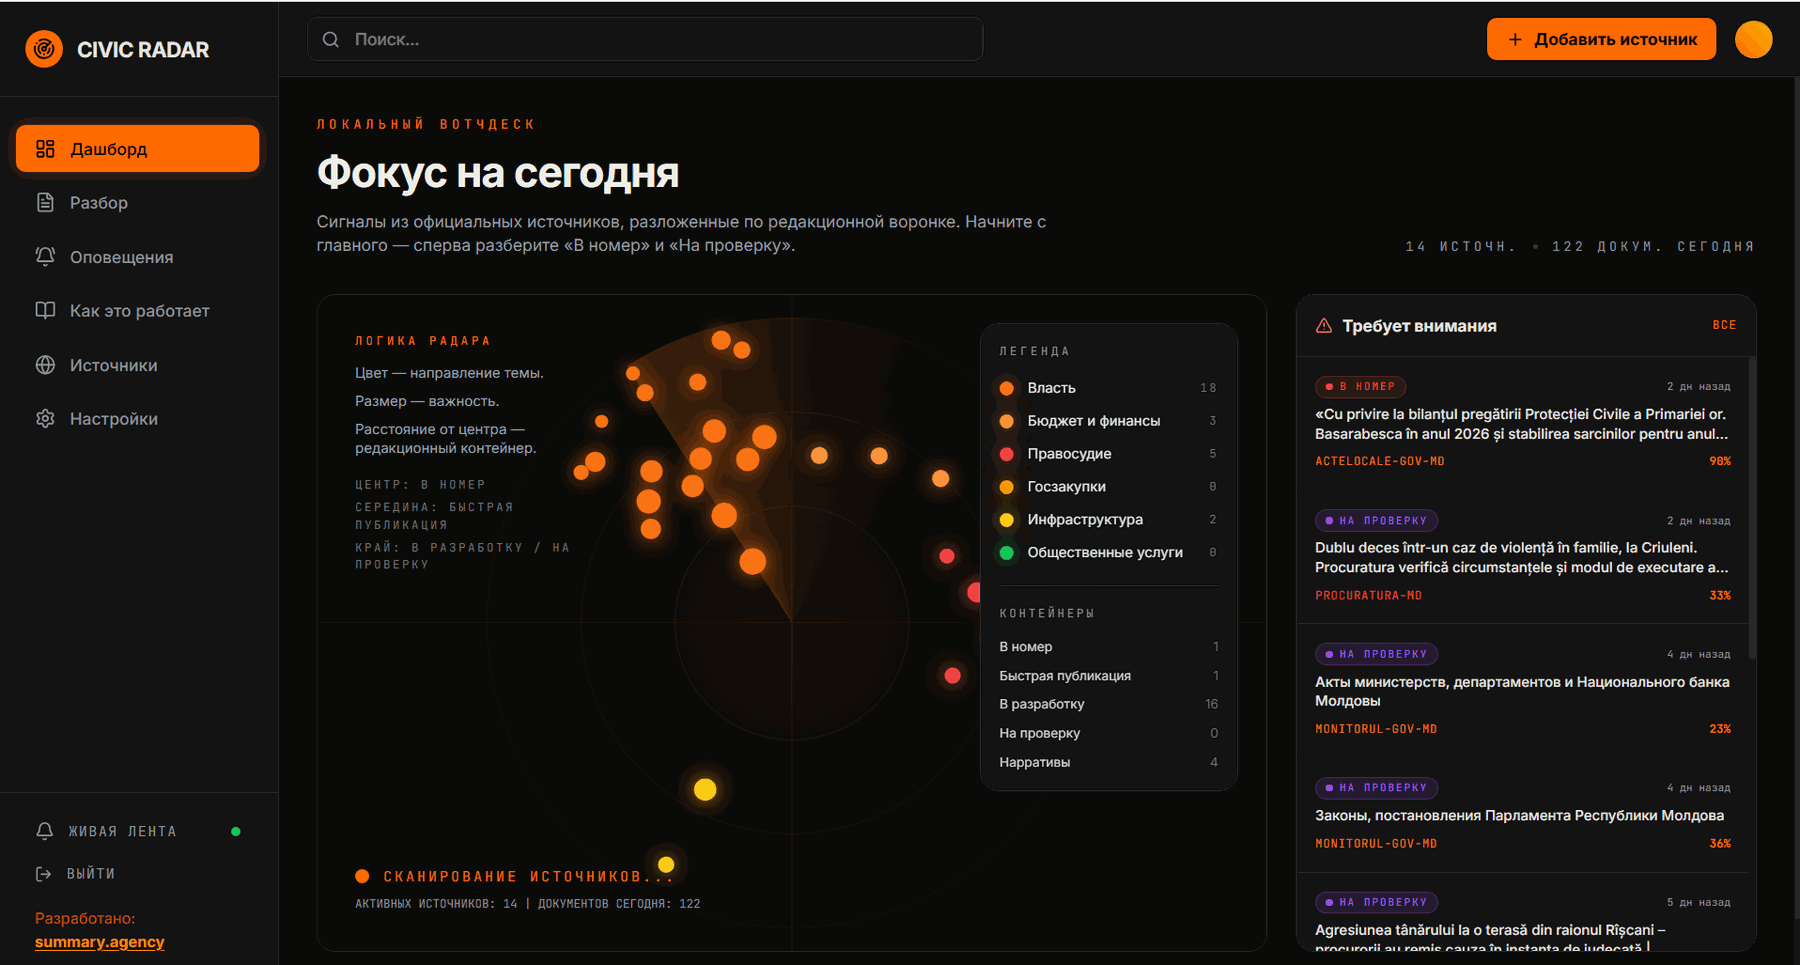Click the book icon for Как это работает
The width and height of the screenshot is (1800, 965).
point(45,311)
